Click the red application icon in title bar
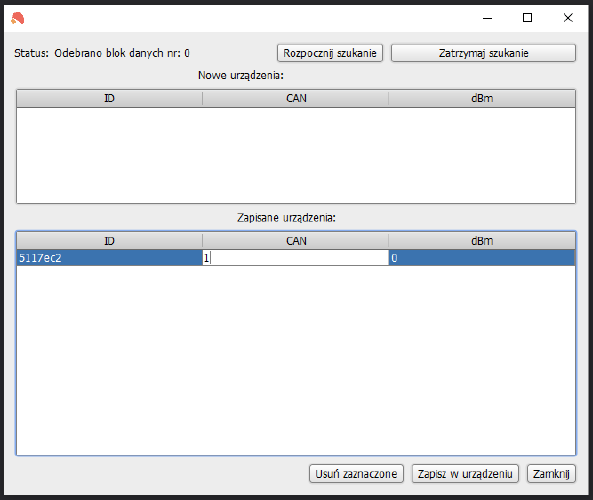The image size is (593, 500). [17, 18]
